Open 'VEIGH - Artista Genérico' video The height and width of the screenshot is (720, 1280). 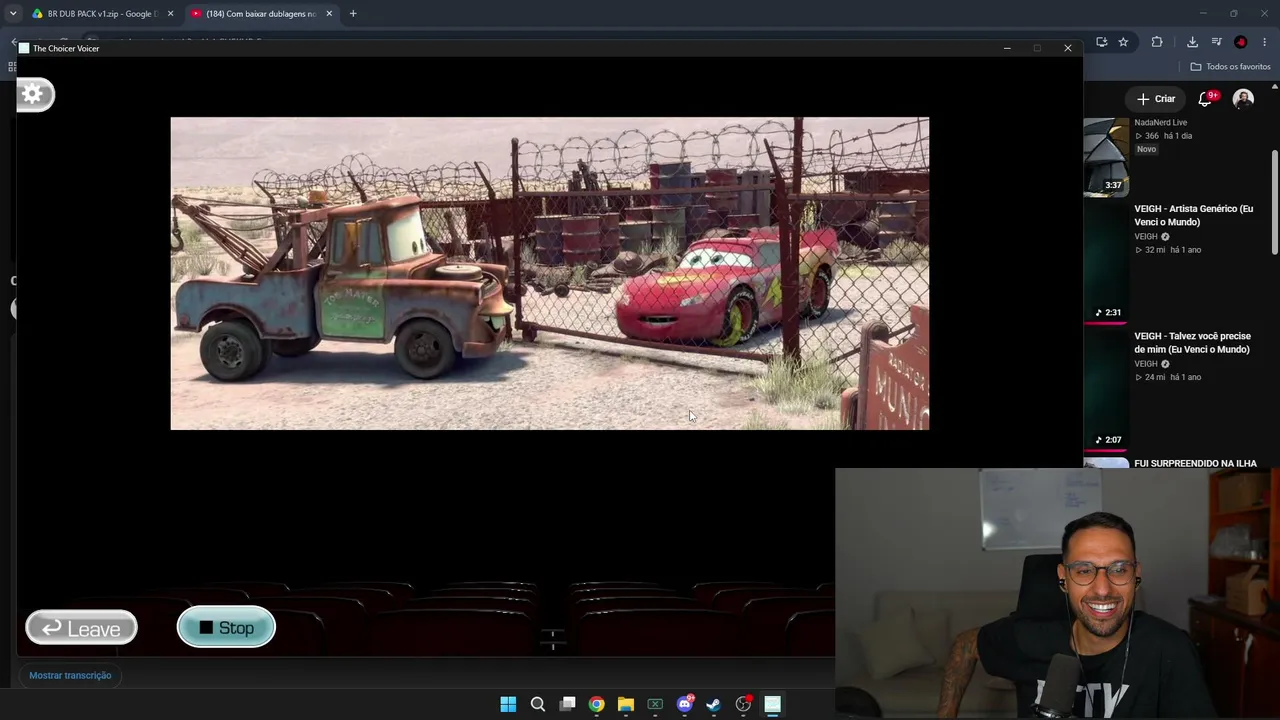(x=1193, y=215)
